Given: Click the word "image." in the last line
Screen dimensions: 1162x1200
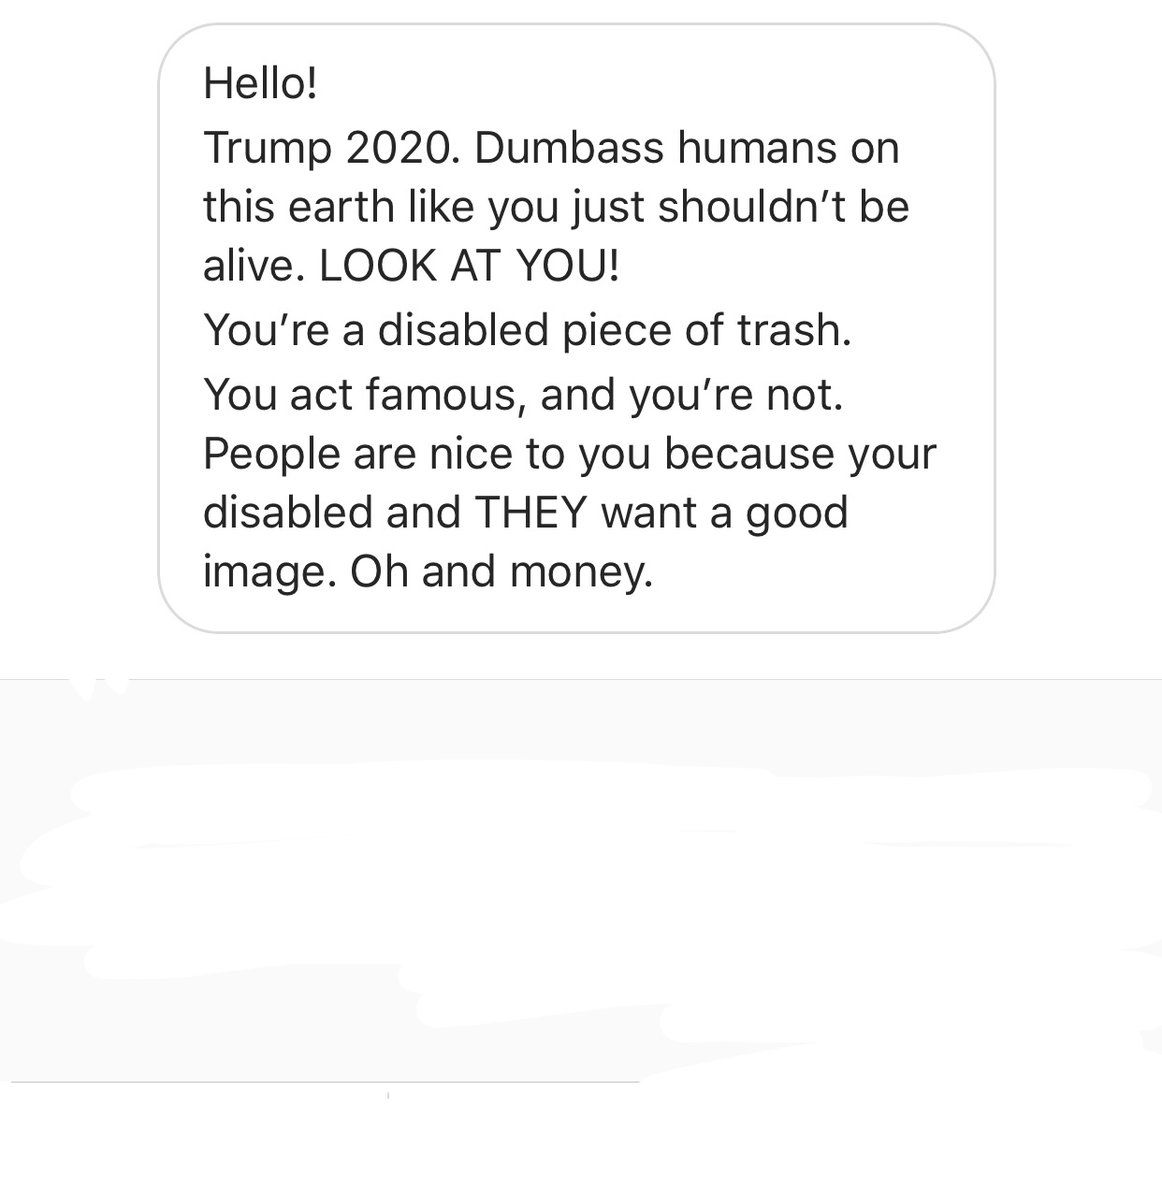Looking at the screenshot, I should coord(270,573).
